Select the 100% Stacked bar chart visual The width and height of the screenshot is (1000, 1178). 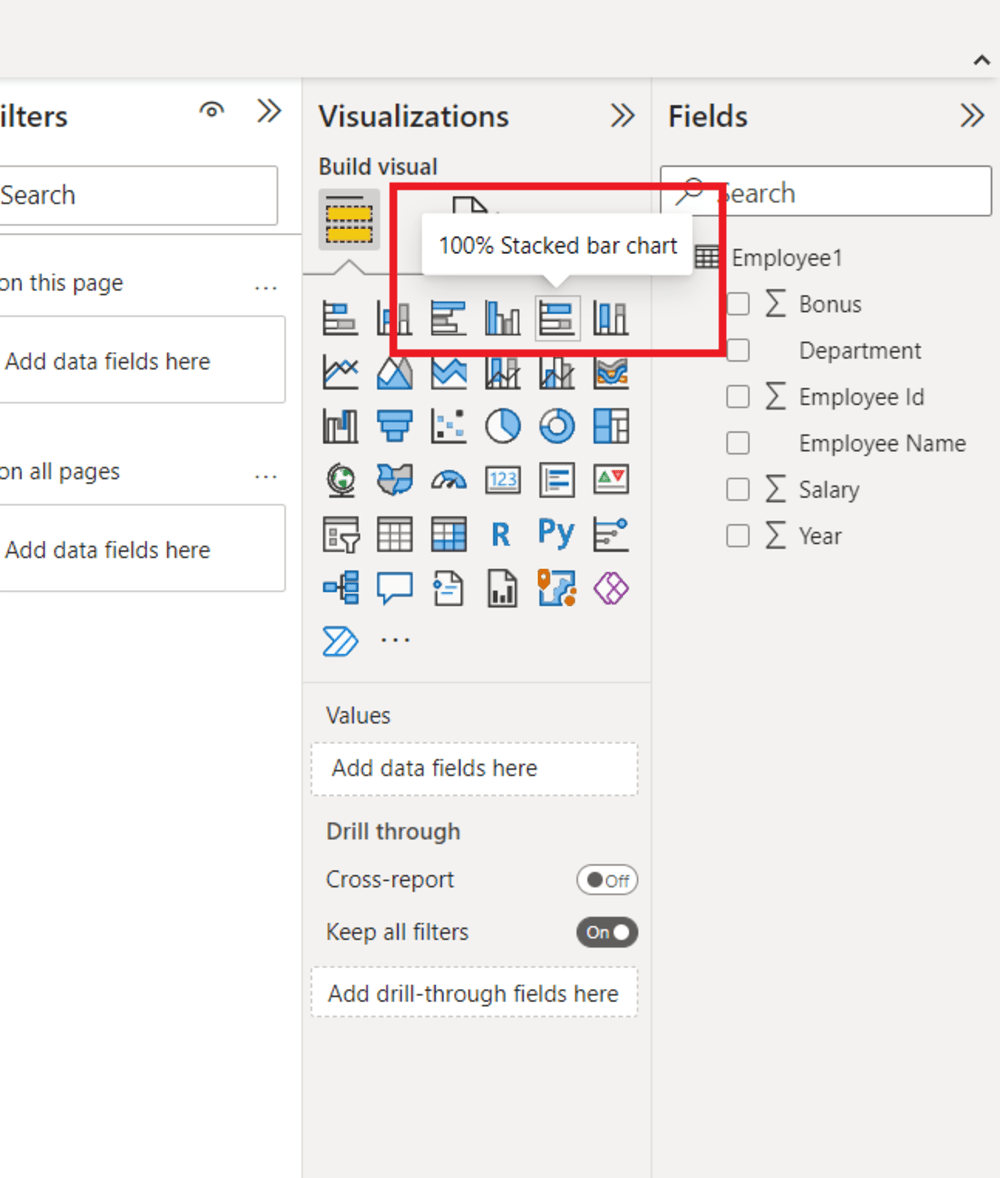(557, 319)
